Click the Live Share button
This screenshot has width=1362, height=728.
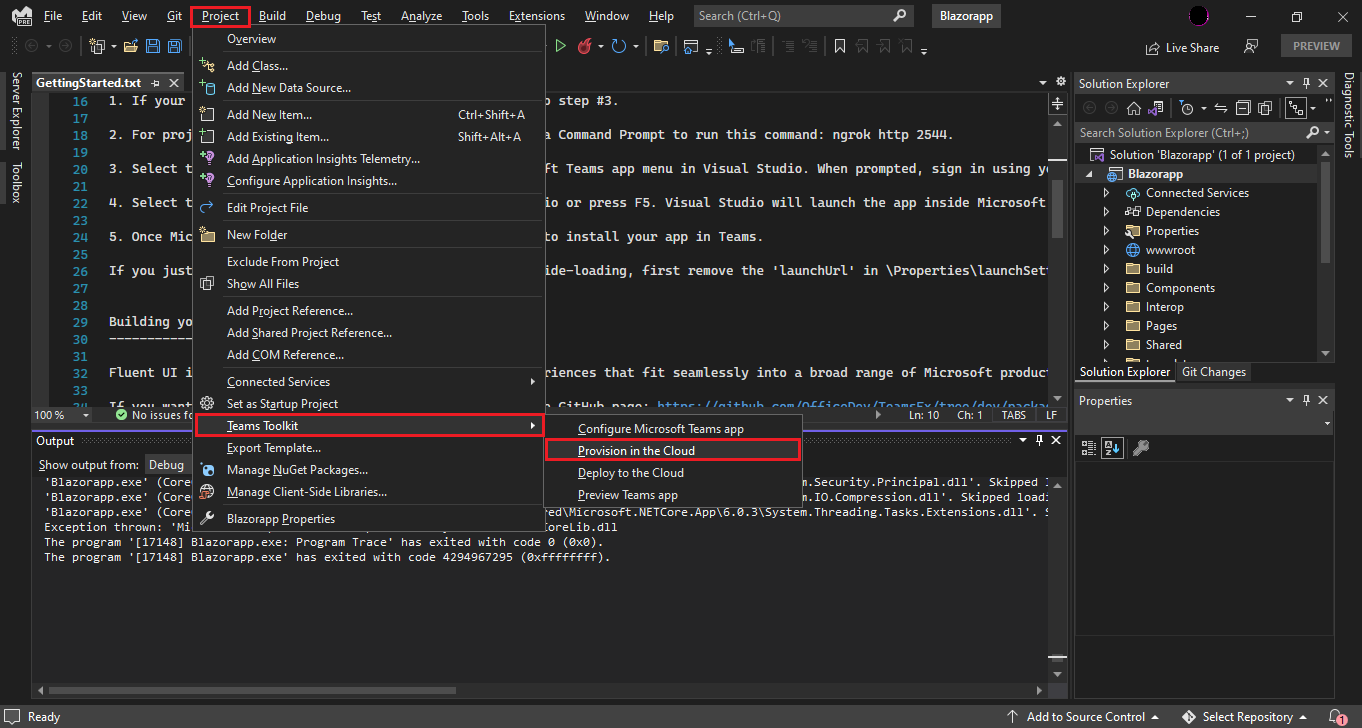coord(1182,47)
